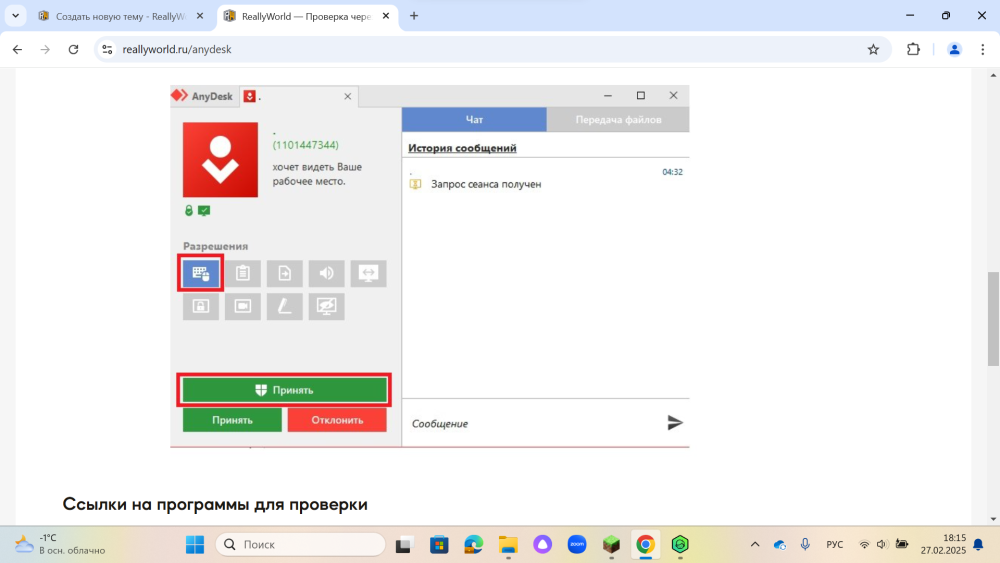Open the weather widget -1°C
This screenshot has width=1000, height=563.
[x=61, y=545]
